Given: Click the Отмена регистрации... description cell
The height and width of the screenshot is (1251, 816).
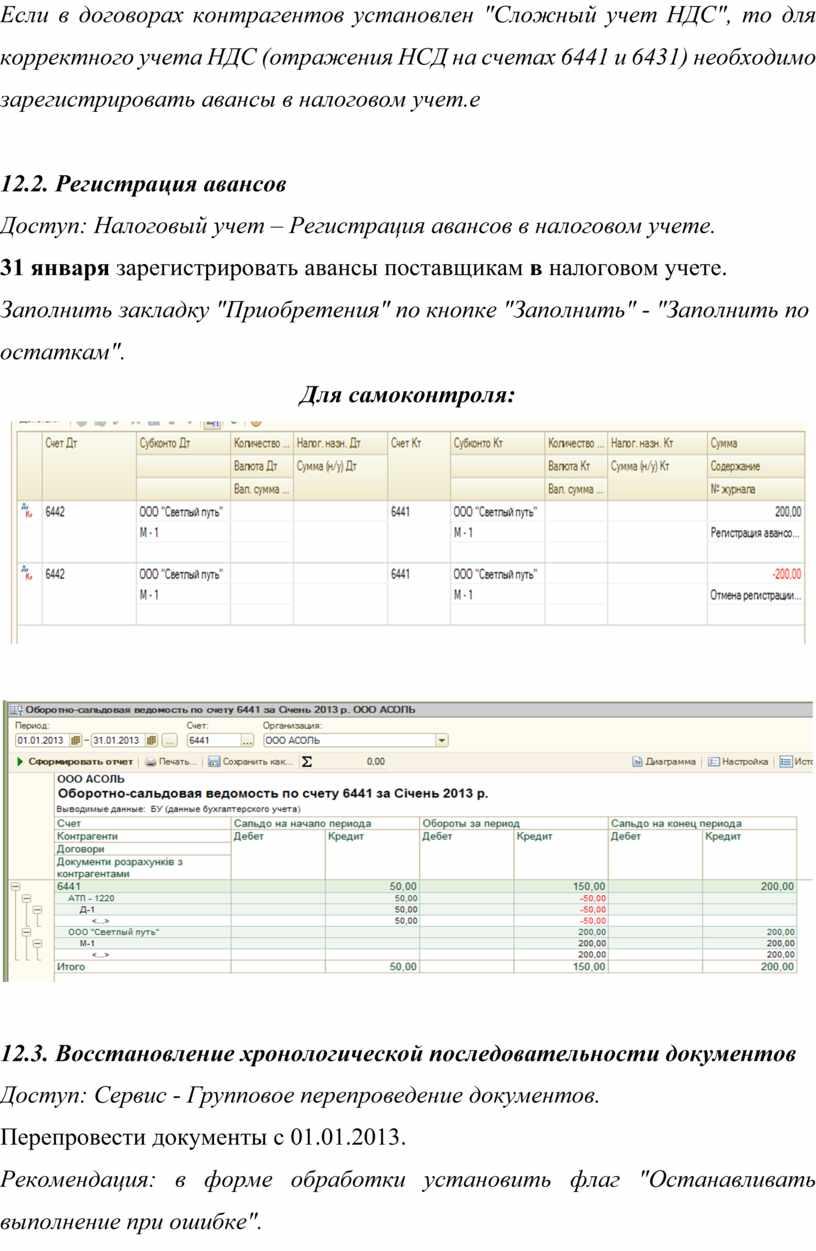Looking at the screenshot, I should click(755, 596).
